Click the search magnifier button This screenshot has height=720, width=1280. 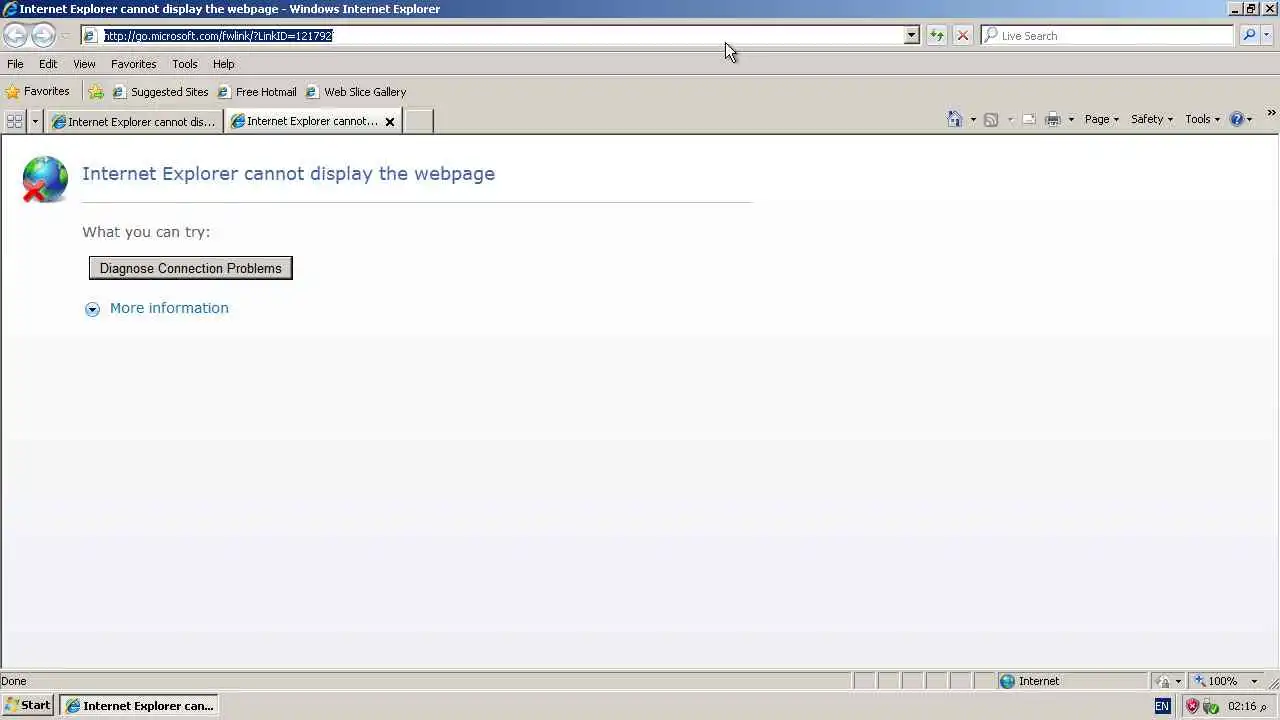click(x=1249, y=35)
